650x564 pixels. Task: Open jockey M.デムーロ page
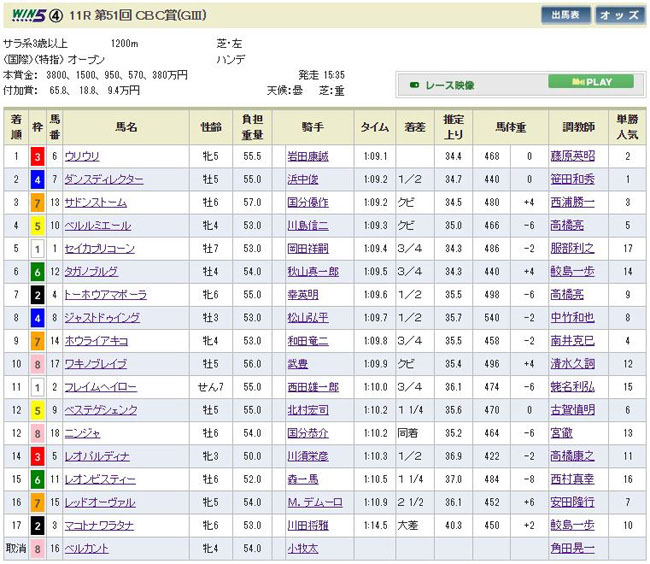(309, 503)
